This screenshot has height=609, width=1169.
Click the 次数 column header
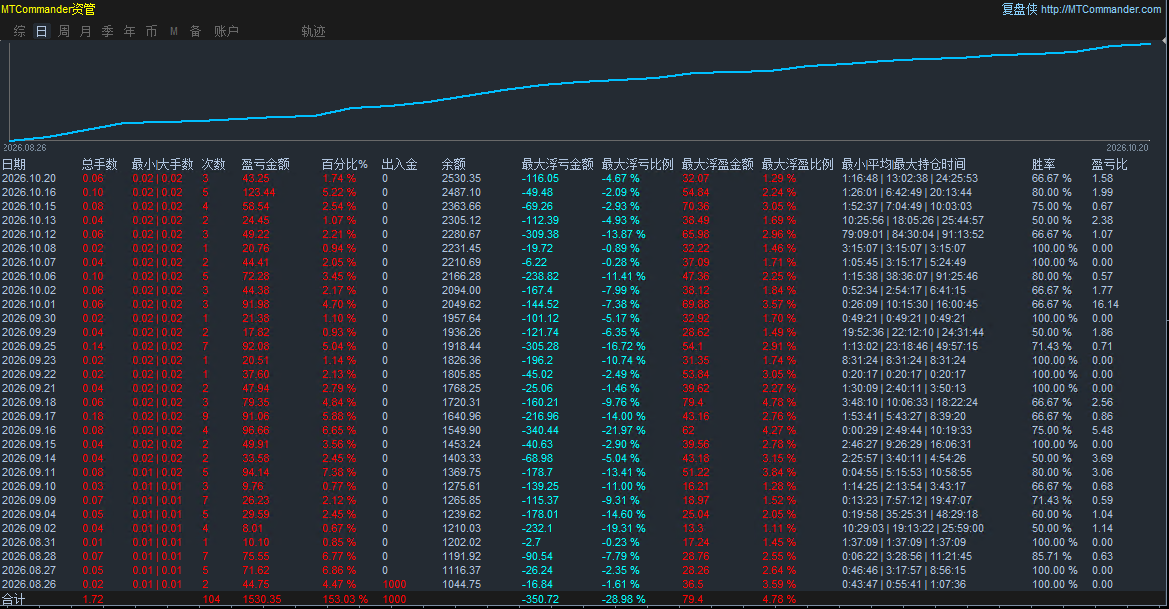tap(213, 164)
